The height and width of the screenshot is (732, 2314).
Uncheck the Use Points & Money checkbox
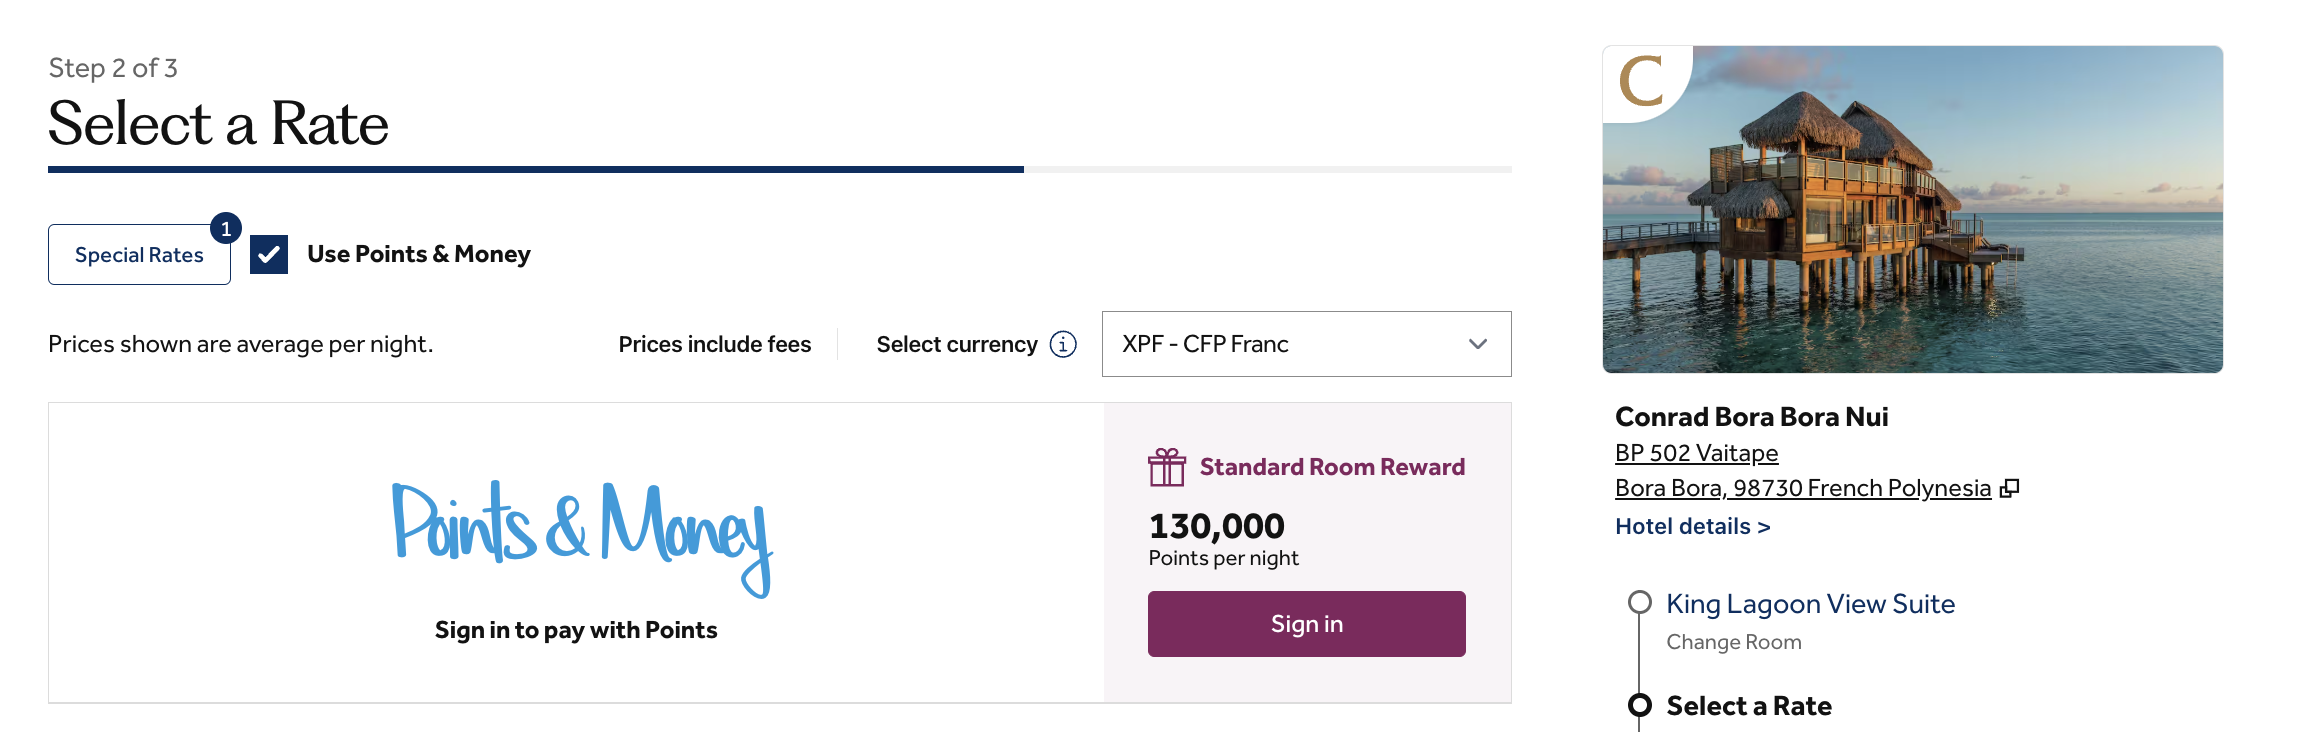[269, 254]
